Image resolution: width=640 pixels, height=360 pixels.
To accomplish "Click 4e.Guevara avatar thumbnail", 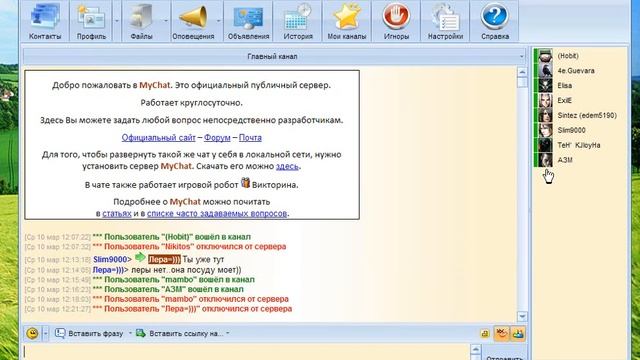I will coord(545,71).
